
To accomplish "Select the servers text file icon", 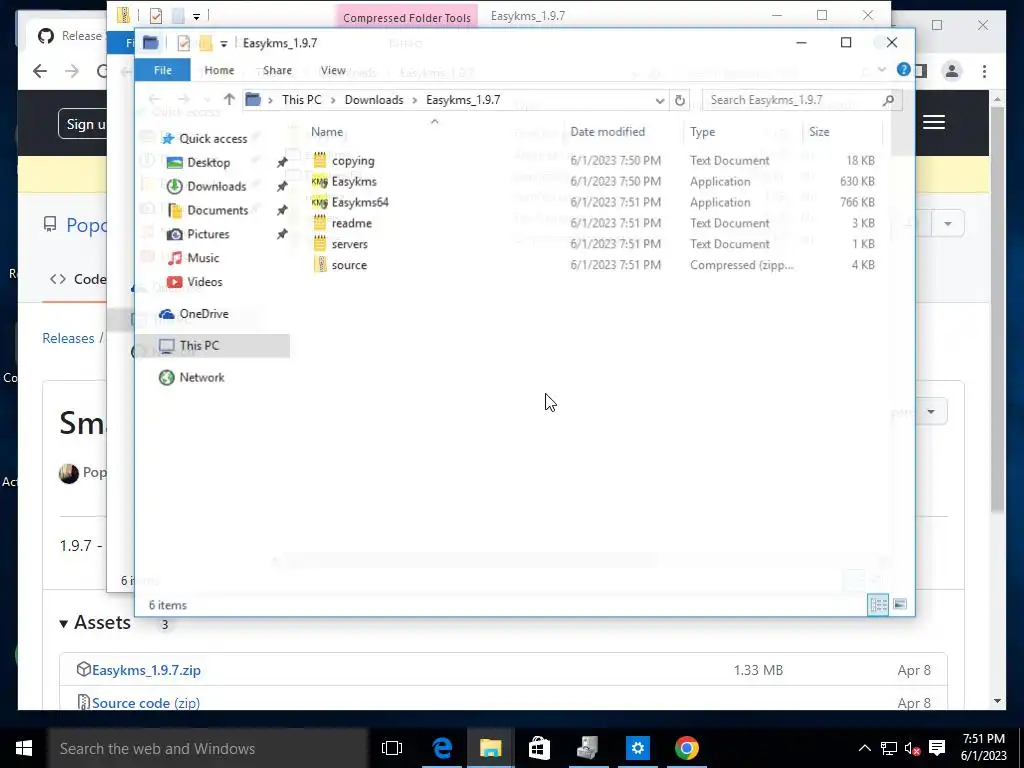I will [x=319, y=244].
